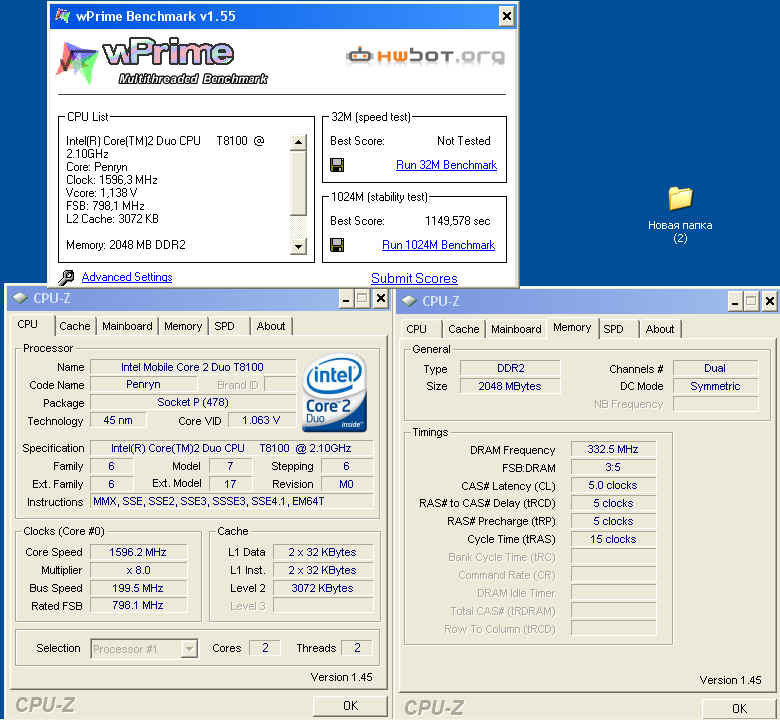Click the Intel Core 2 Duo badge
The image size is (780, 720).
click(334, 392)
